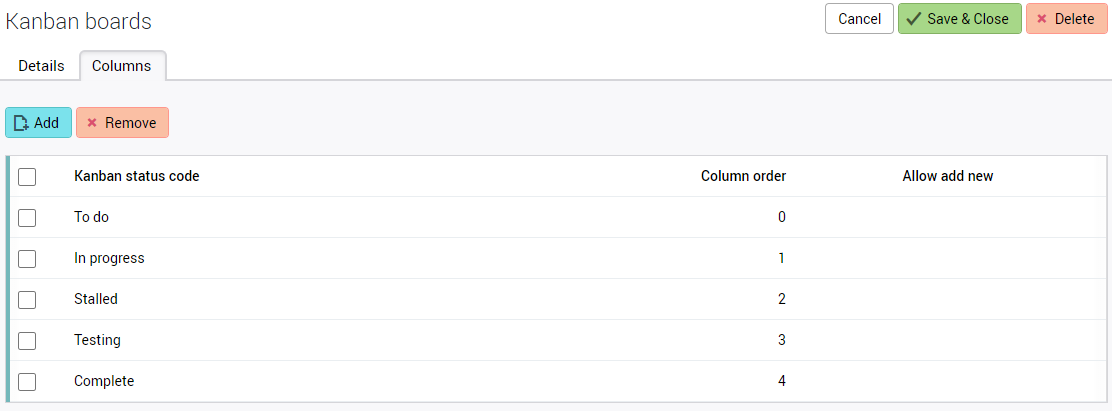Click the Column order header

click(743, 177)
